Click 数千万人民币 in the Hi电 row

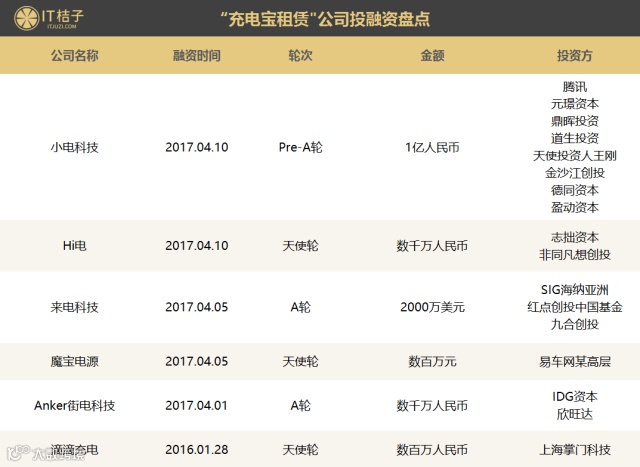pyautogui.click(x=432, y=246)
